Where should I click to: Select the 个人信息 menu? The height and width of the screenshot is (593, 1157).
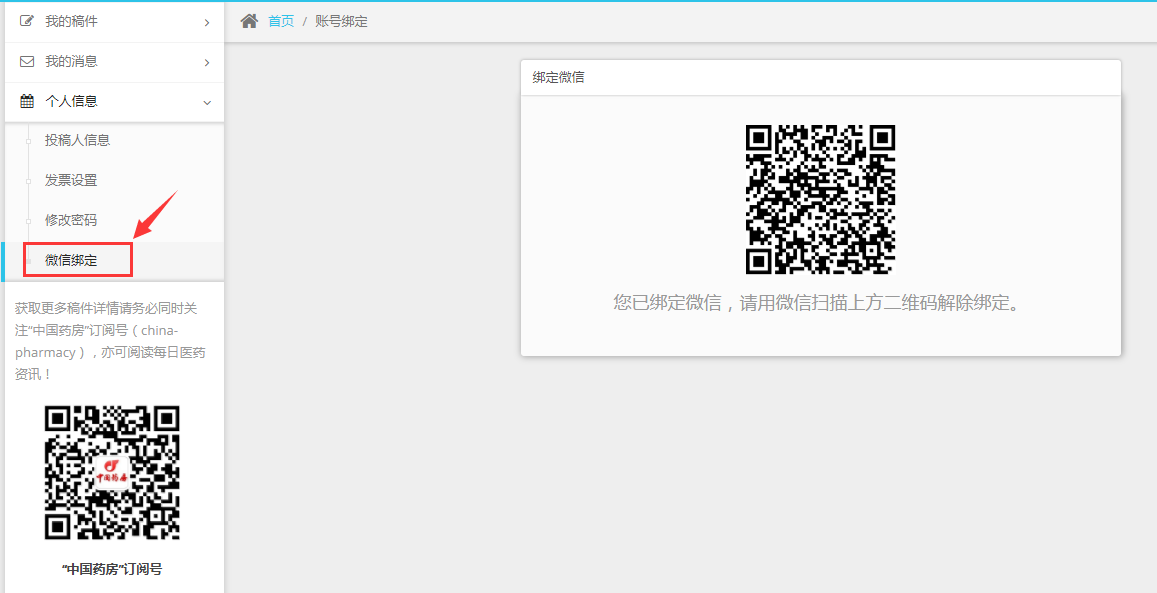coord(114,102)
